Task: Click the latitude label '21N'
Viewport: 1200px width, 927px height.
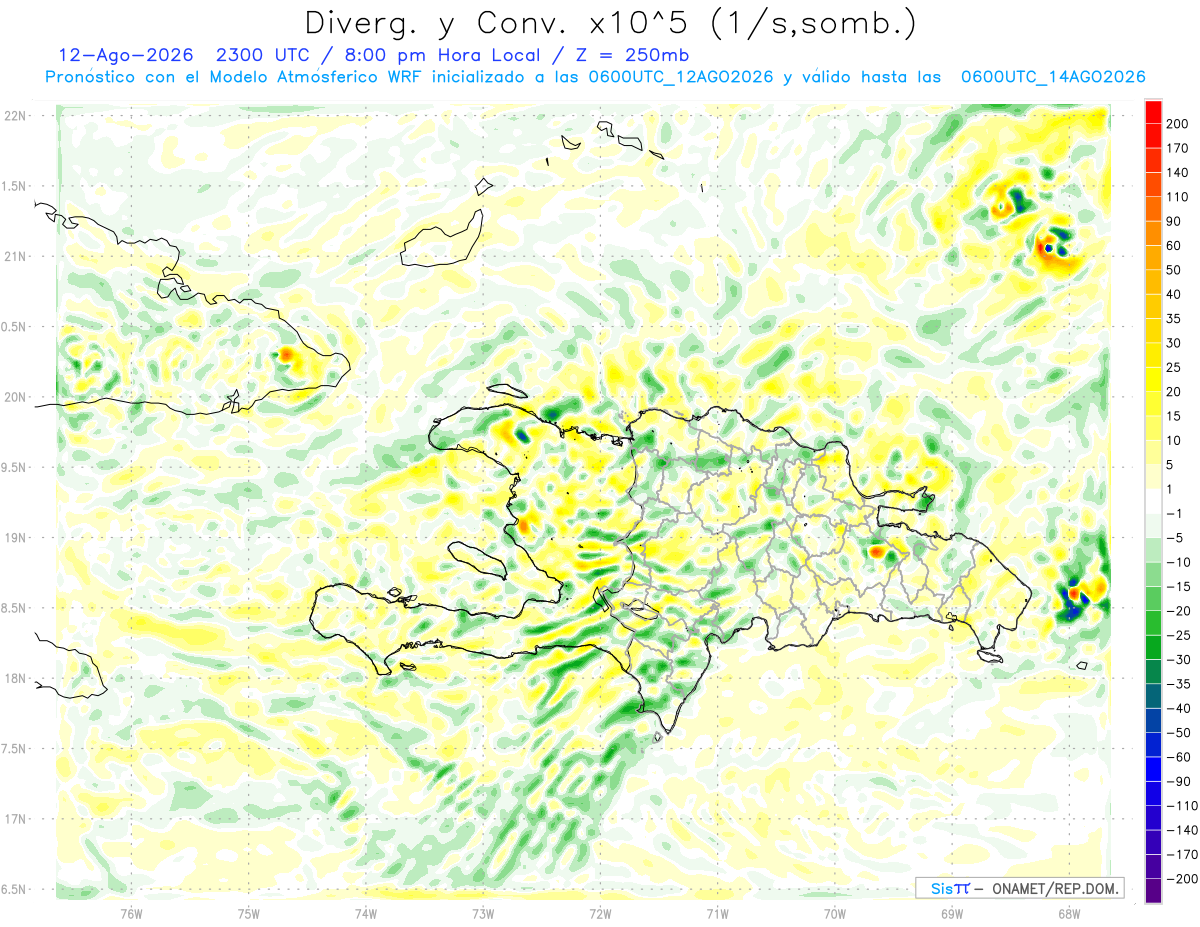Action: [x=15, y=257]
